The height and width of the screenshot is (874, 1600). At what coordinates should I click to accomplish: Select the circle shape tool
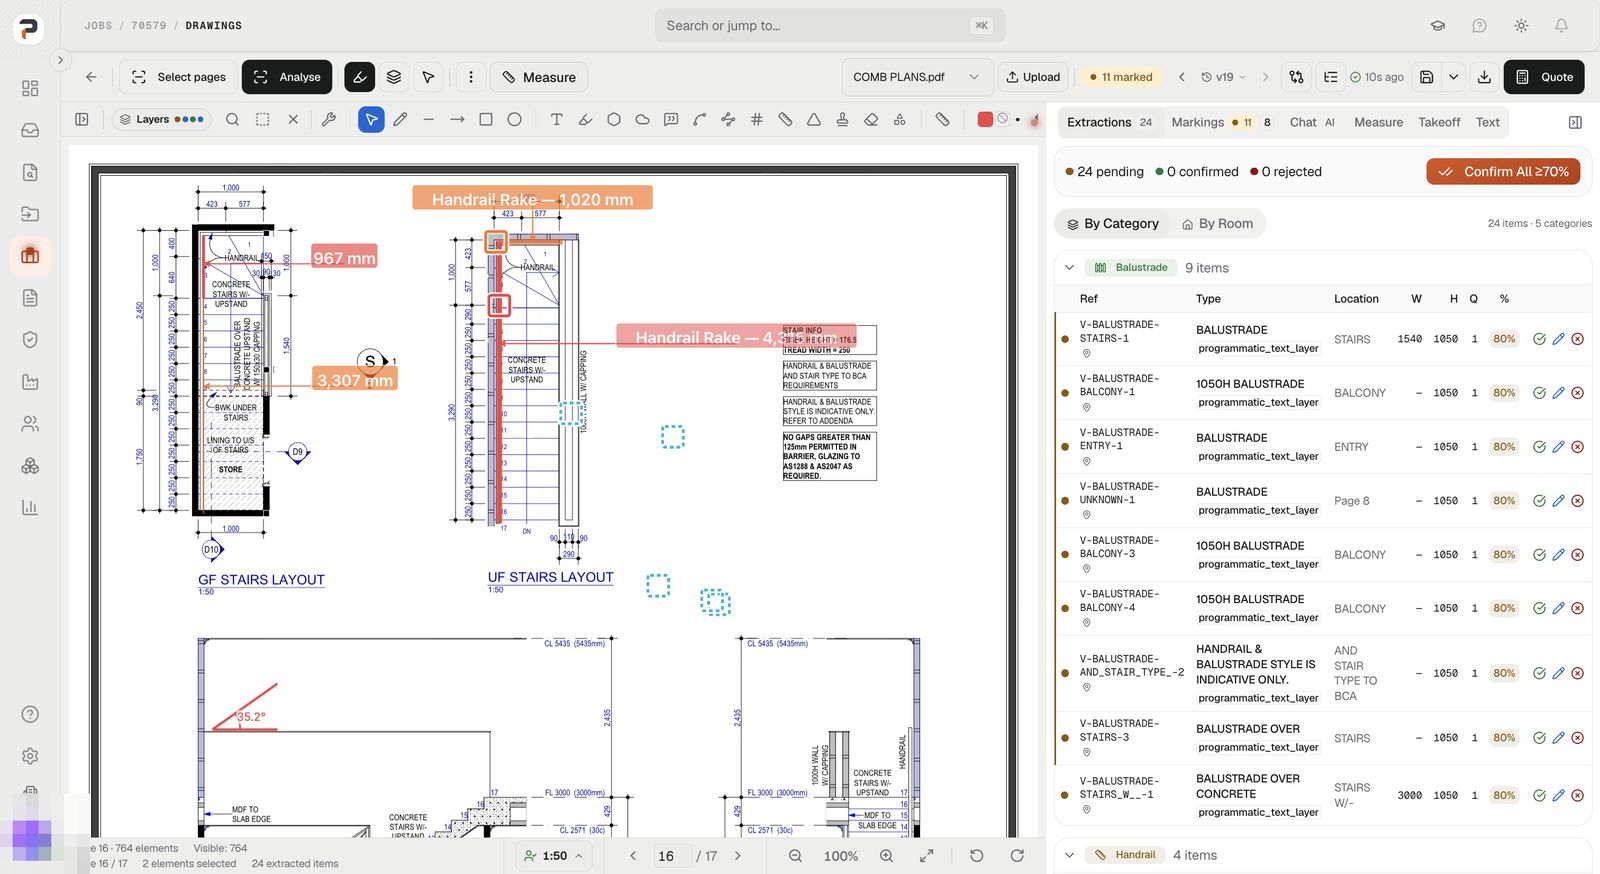click(x=514, y=119)
